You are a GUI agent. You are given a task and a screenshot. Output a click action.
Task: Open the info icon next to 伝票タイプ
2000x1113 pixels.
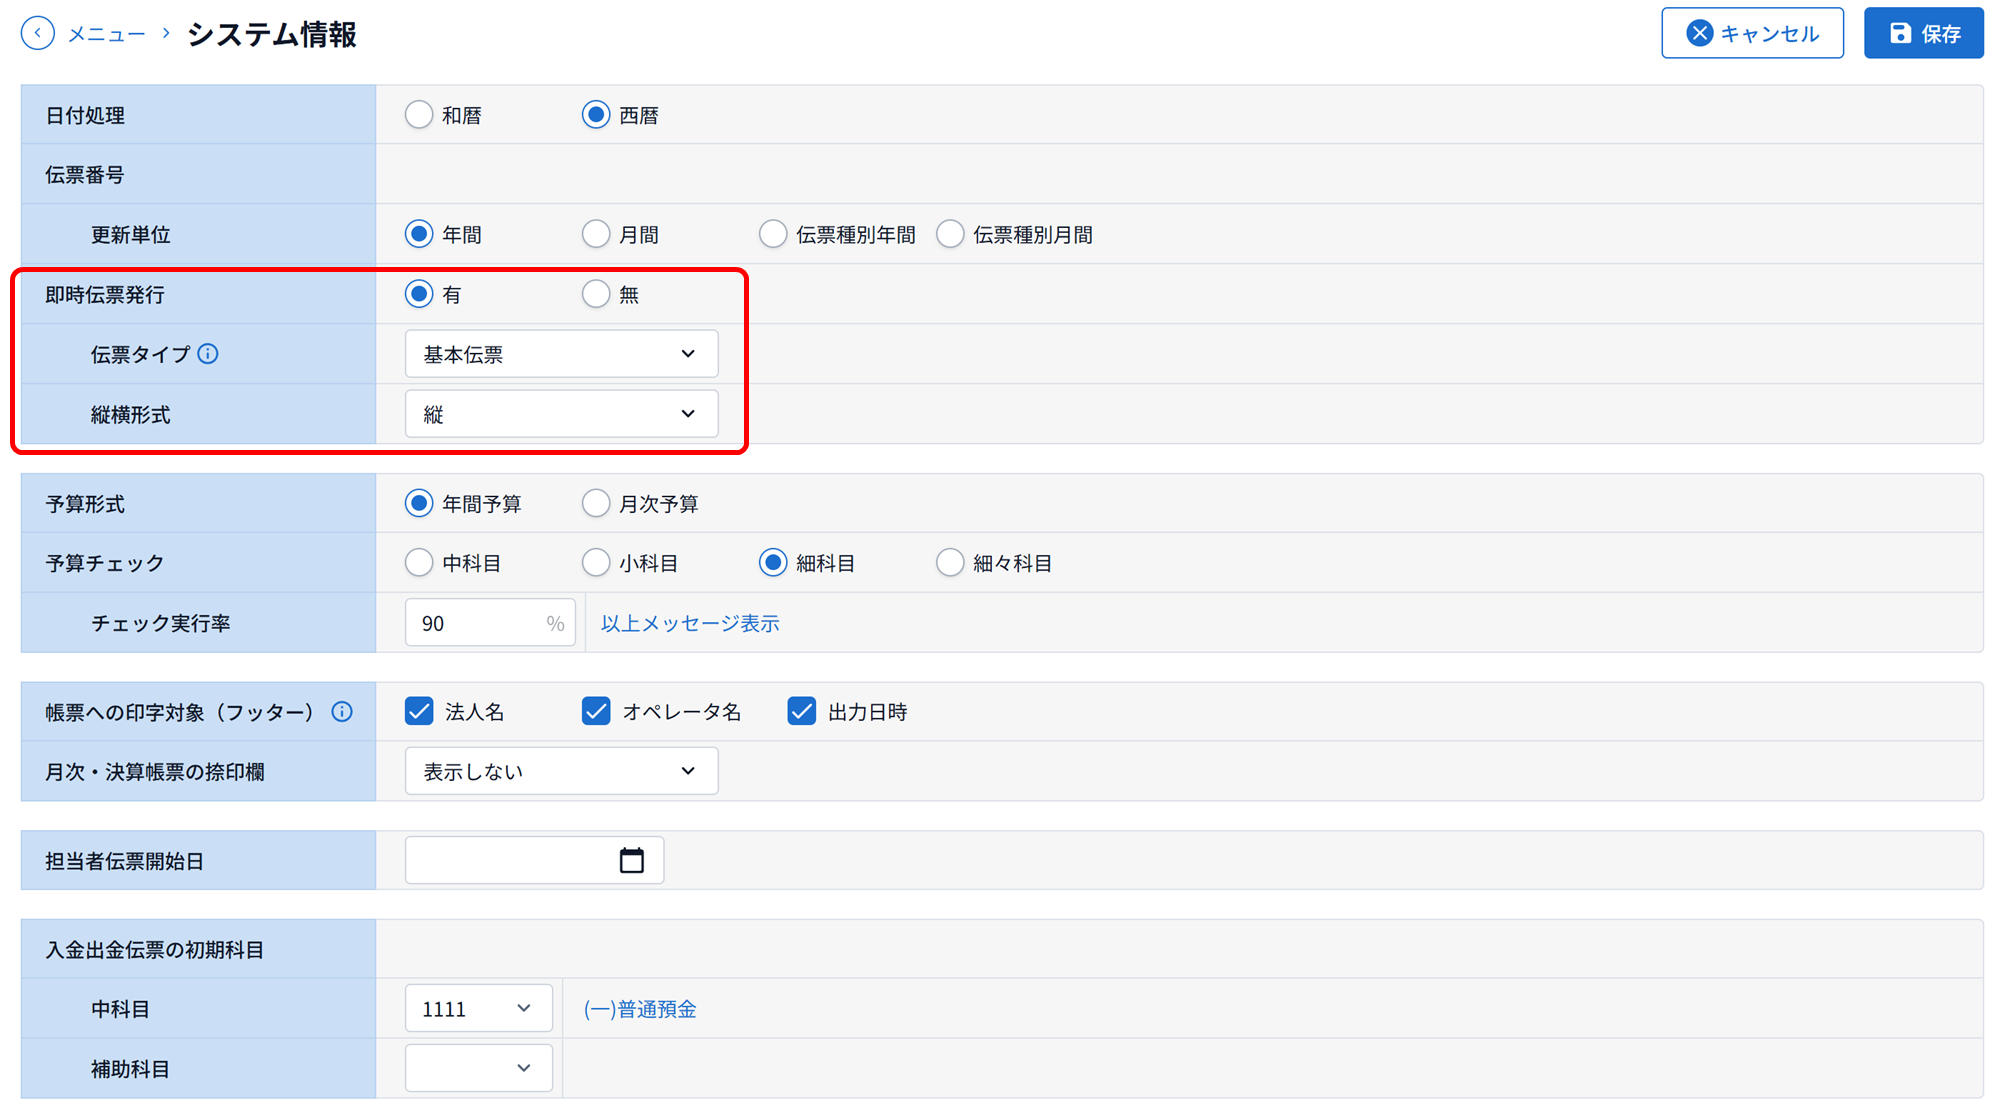coord(208,354)
